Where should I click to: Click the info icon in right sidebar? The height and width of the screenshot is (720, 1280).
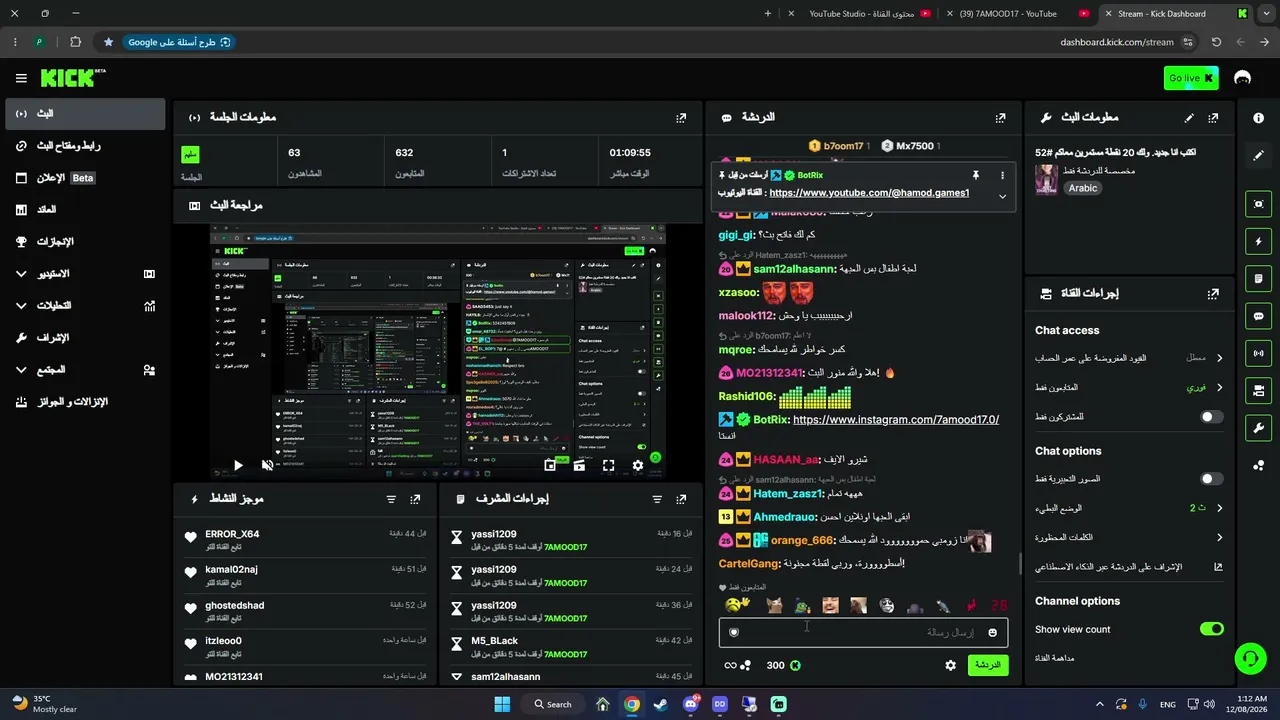[x=1259, y=118]
